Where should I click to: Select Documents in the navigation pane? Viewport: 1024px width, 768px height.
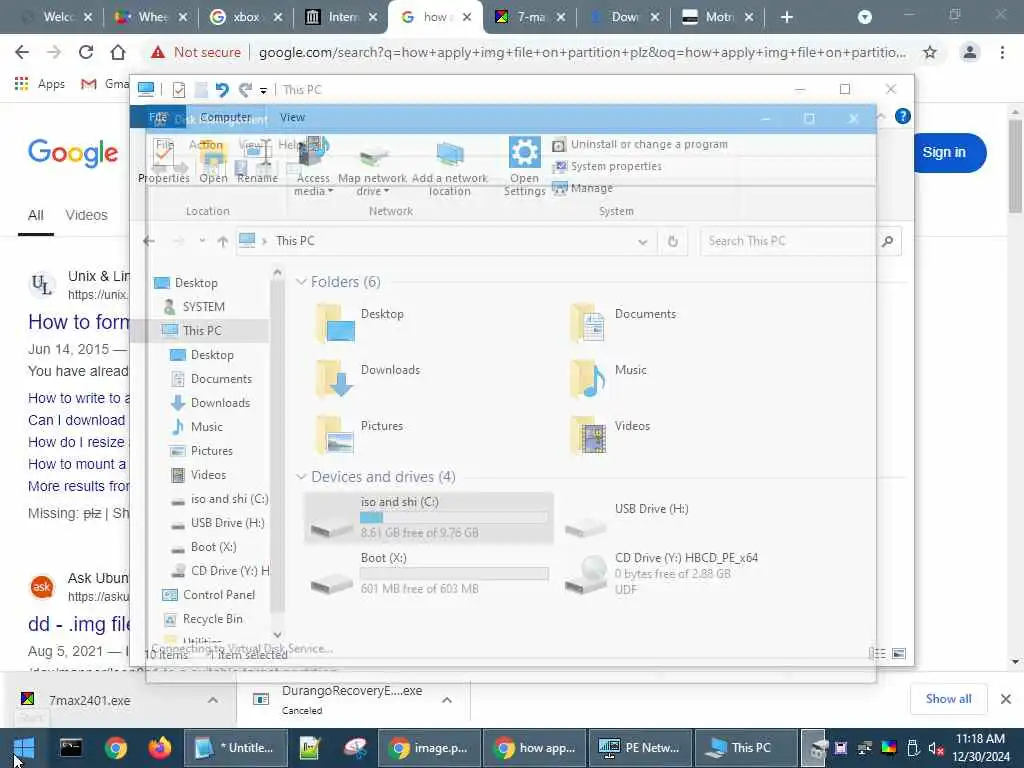click(220, 379)
